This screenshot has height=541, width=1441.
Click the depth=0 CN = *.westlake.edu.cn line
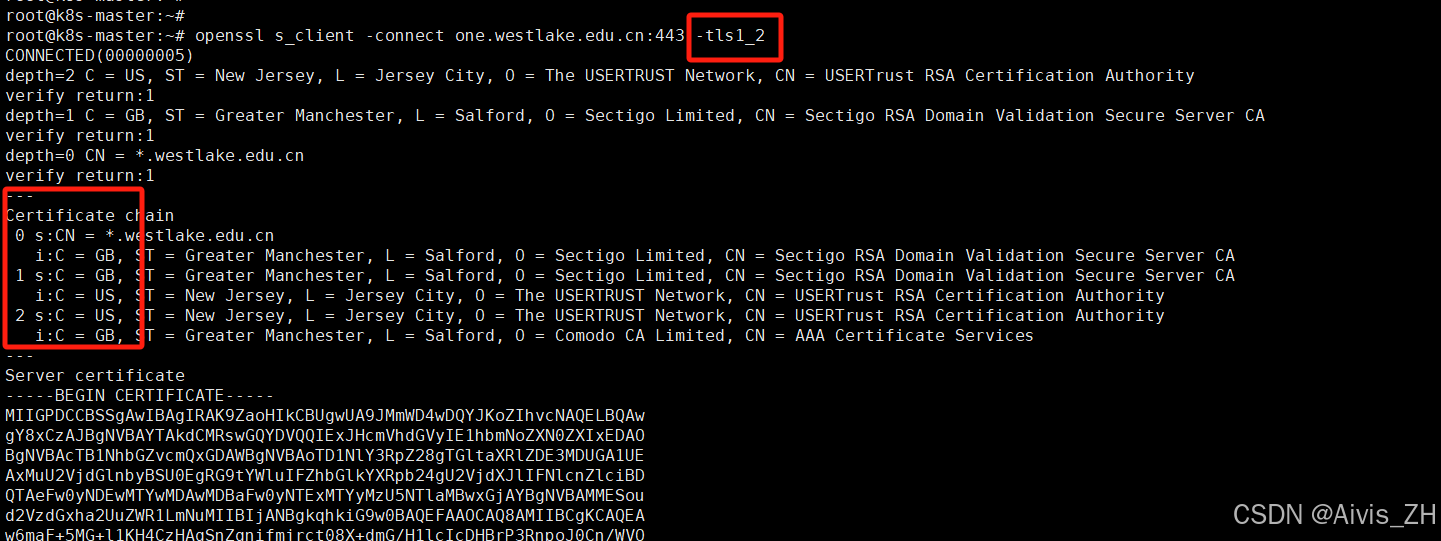(x=155, y=156)
